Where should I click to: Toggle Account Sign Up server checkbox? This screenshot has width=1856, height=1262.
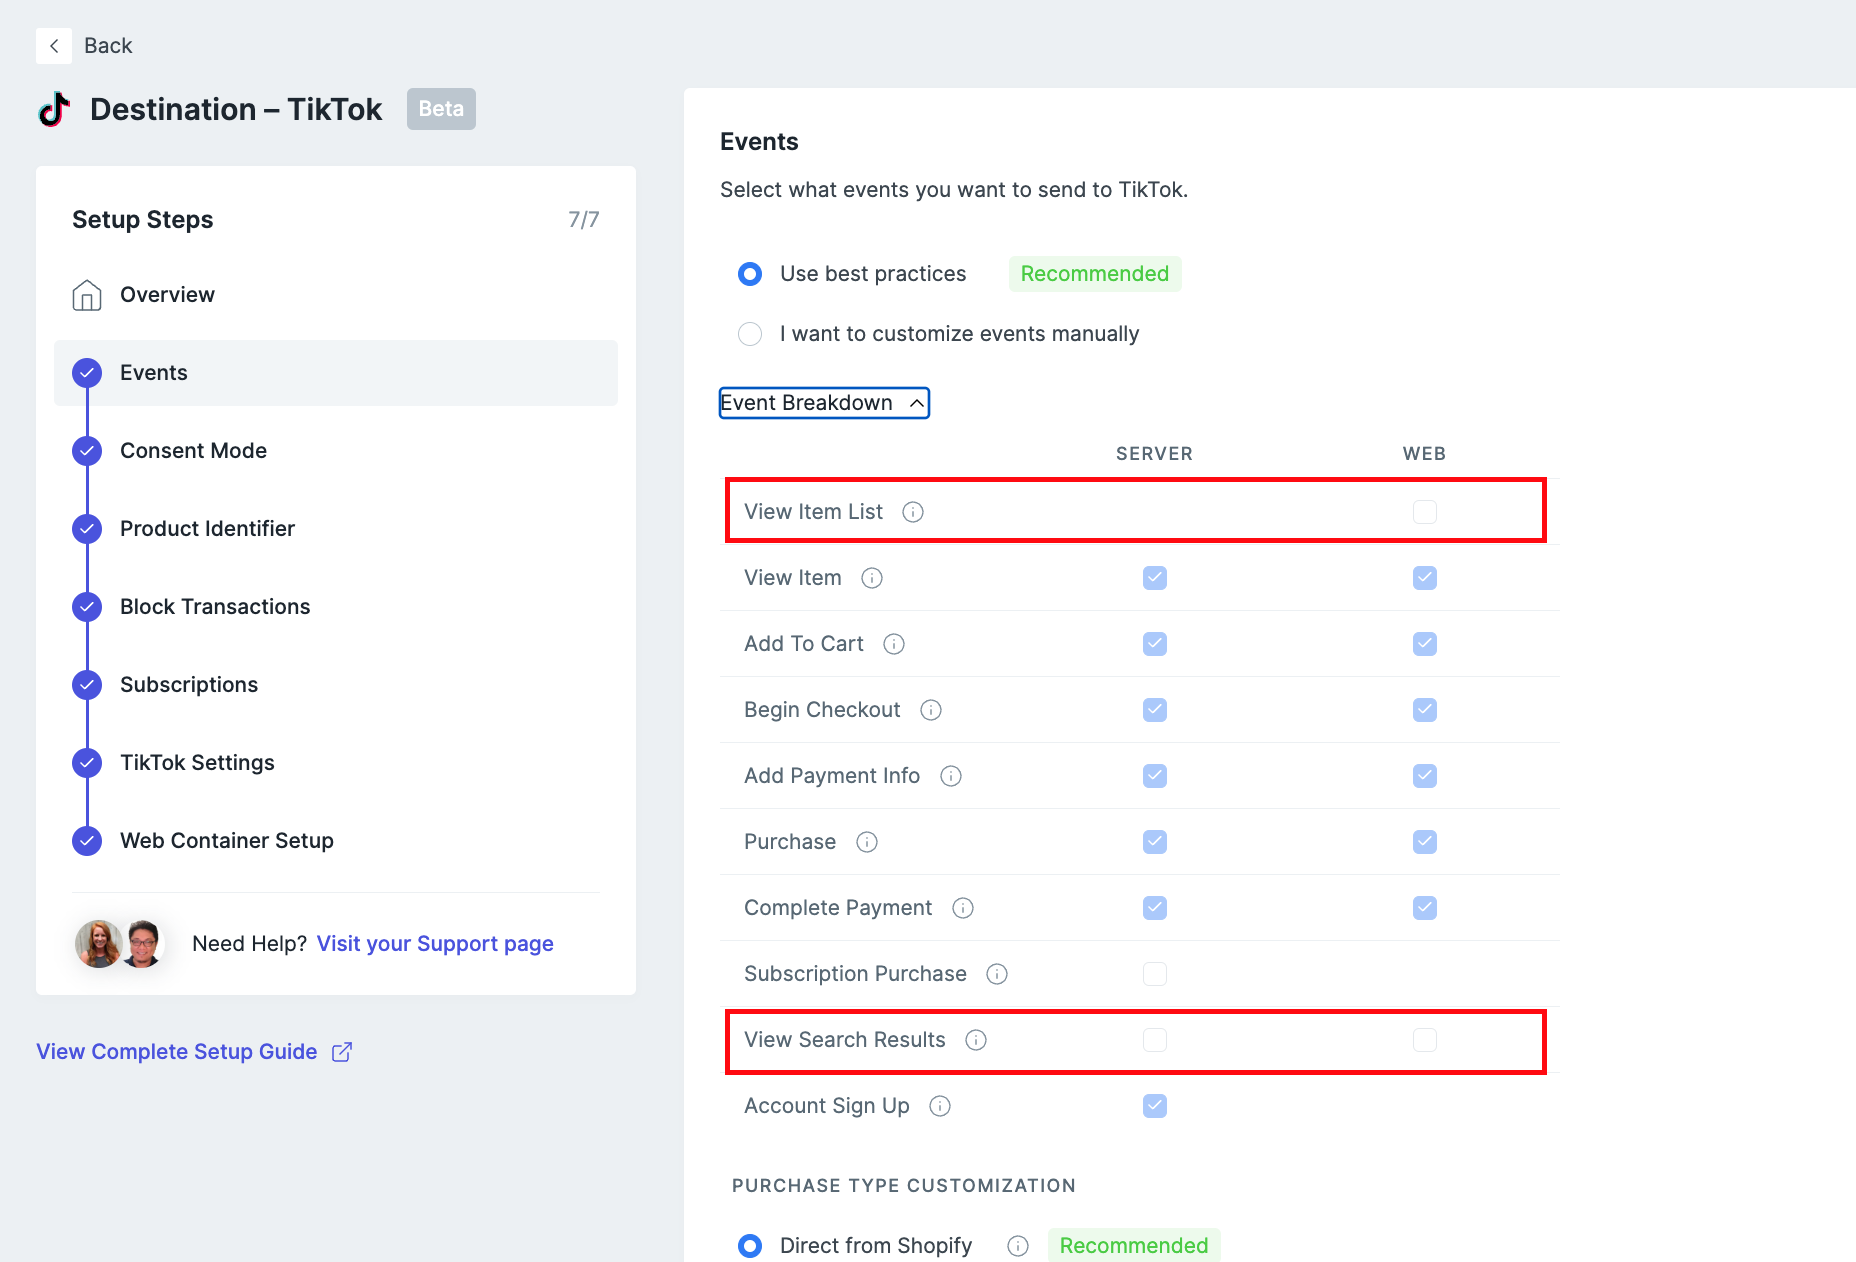click(x=1155, y=1106)
